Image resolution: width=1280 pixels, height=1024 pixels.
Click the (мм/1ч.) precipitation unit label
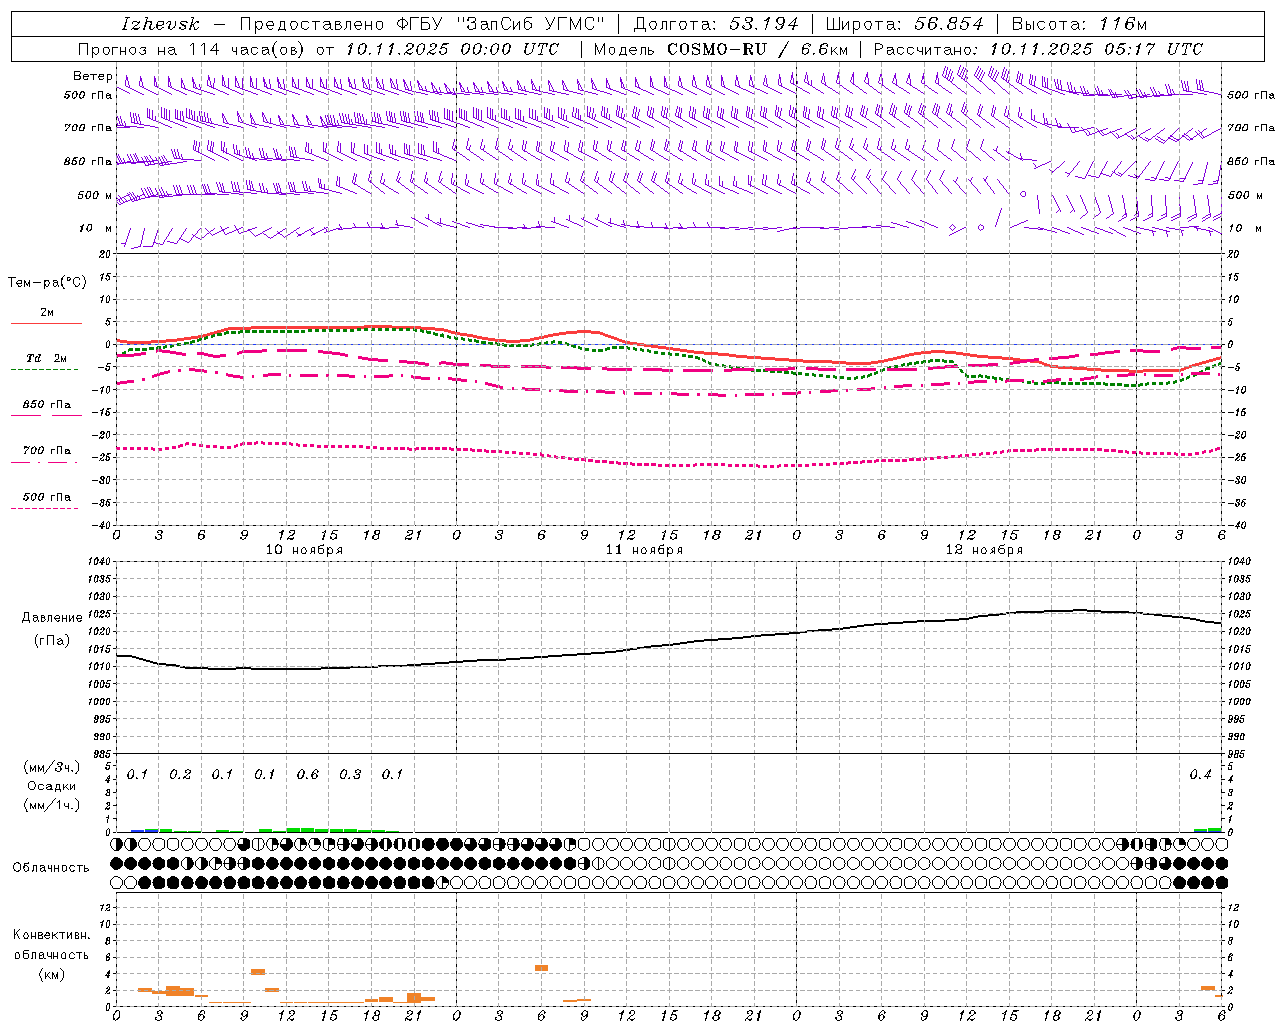[x=51, y=805]
